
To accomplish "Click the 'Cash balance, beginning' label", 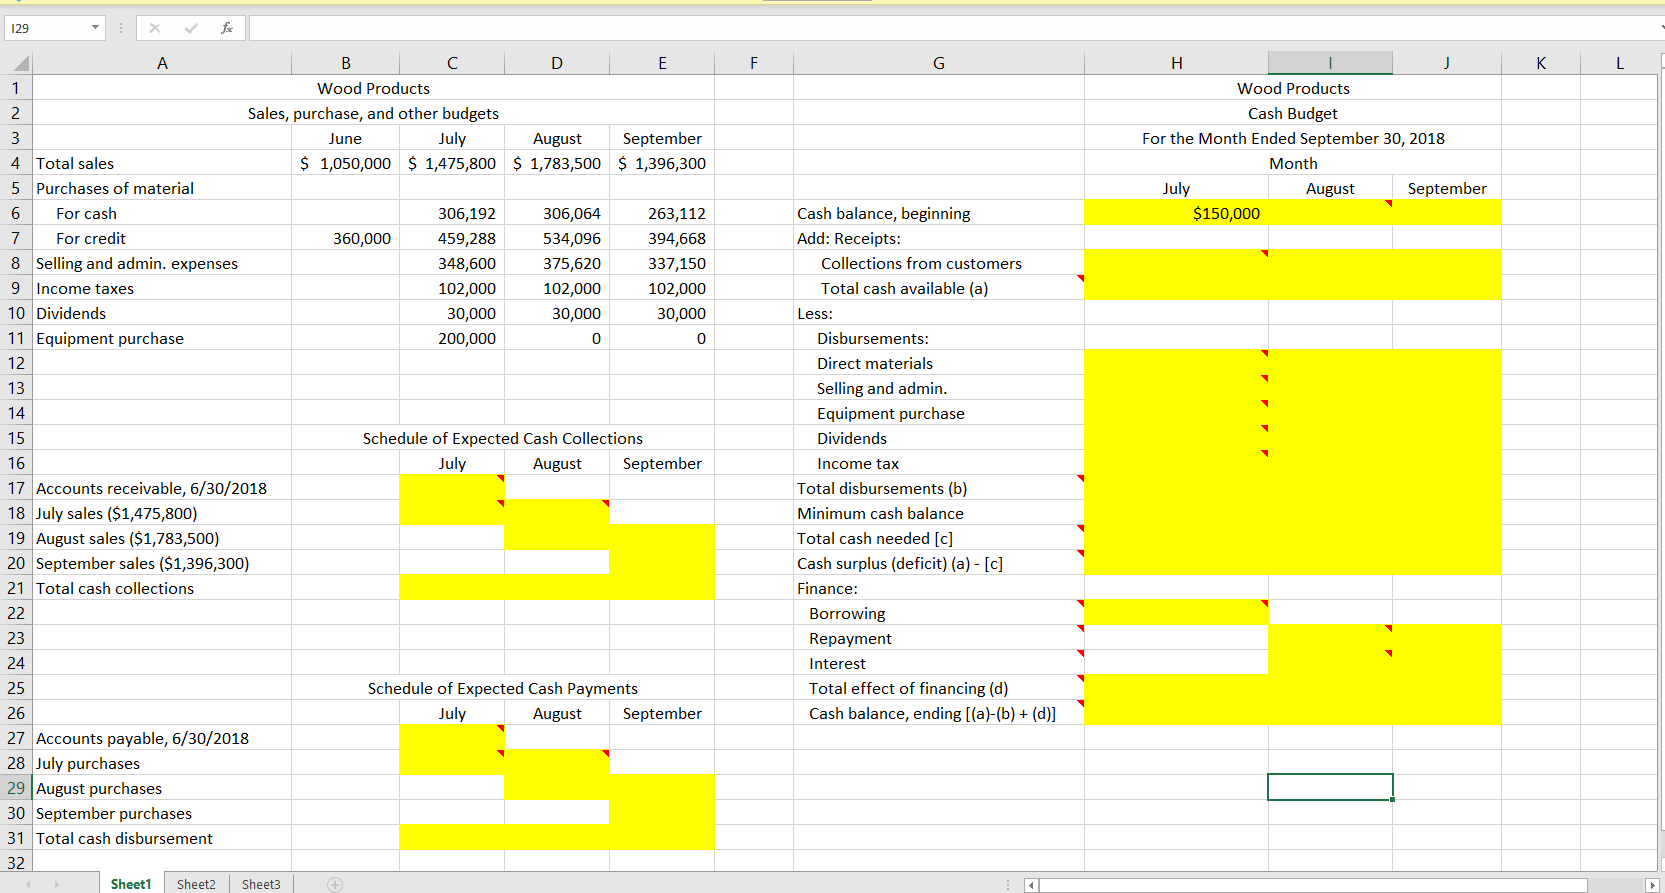I will pos(883,213).
